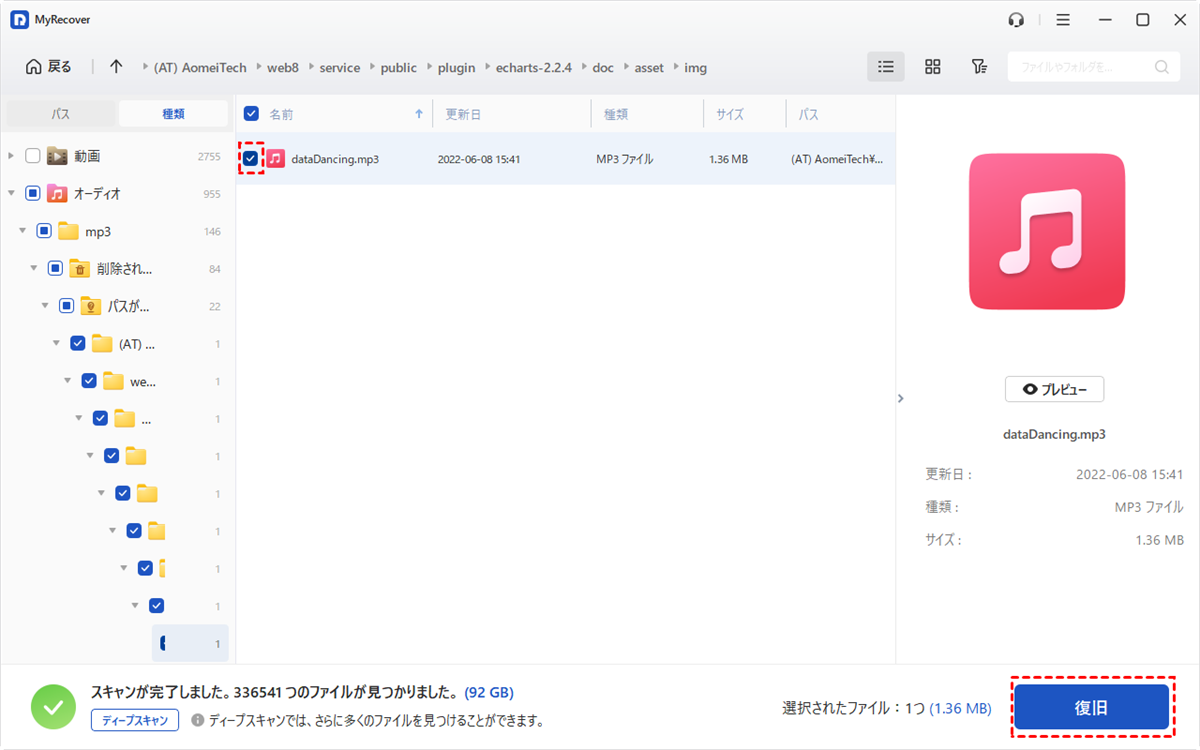Screen dimensions: 1200x750
Task: Click the headset support icon
Action: point(1016,20)
